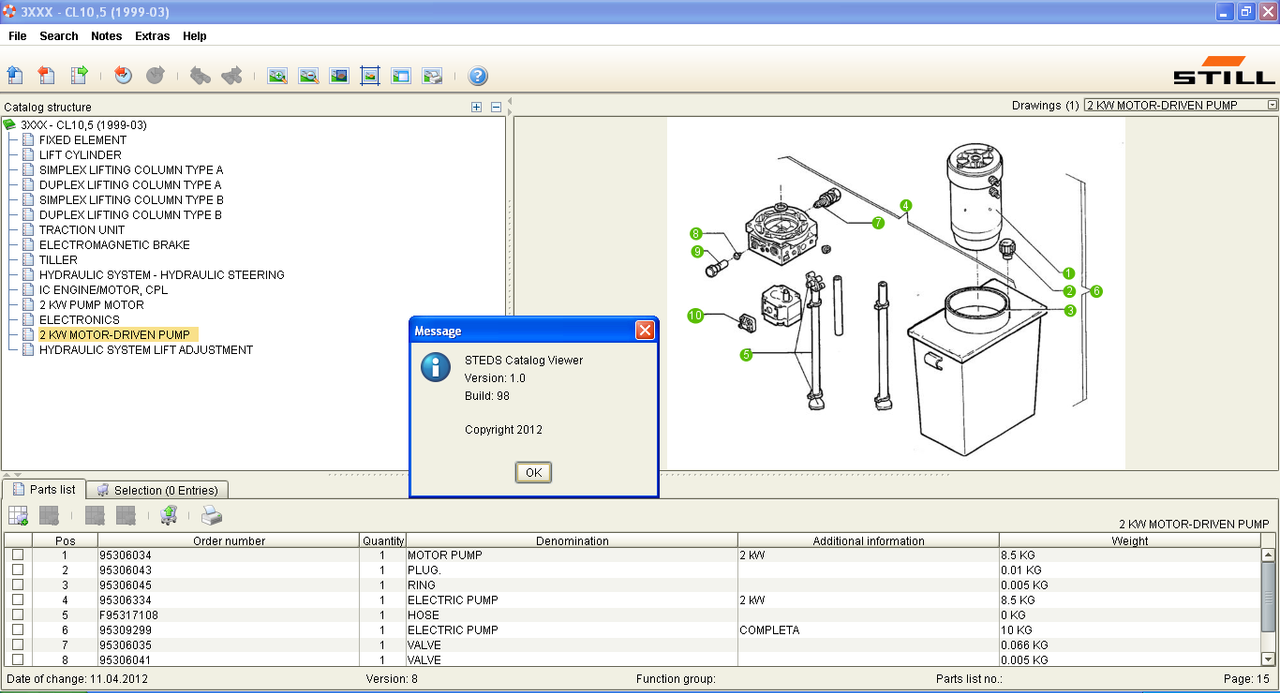Screen dimensions: 1280x693
Task: Select ELECTROMAGNETIC BRAKE in the catalog tree
Action: [x=114, y=245]
